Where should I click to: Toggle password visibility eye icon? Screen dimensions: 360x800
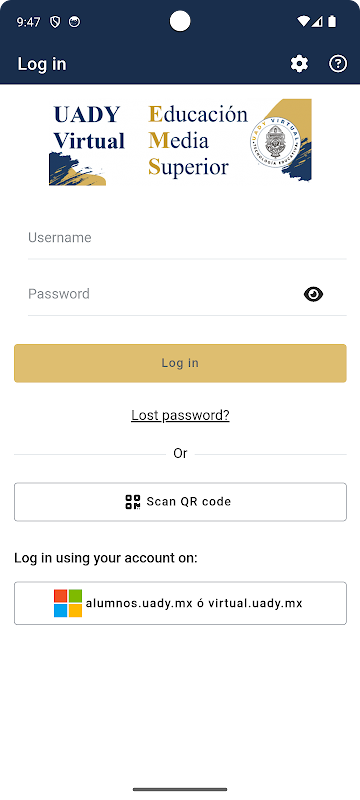313,294
